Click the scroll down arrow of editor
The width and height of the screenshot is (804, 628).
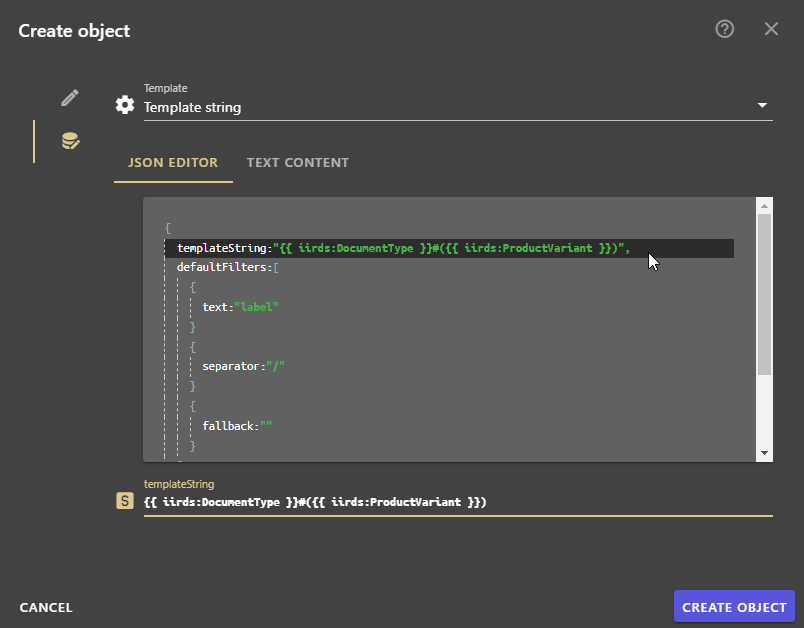[764, 453]
